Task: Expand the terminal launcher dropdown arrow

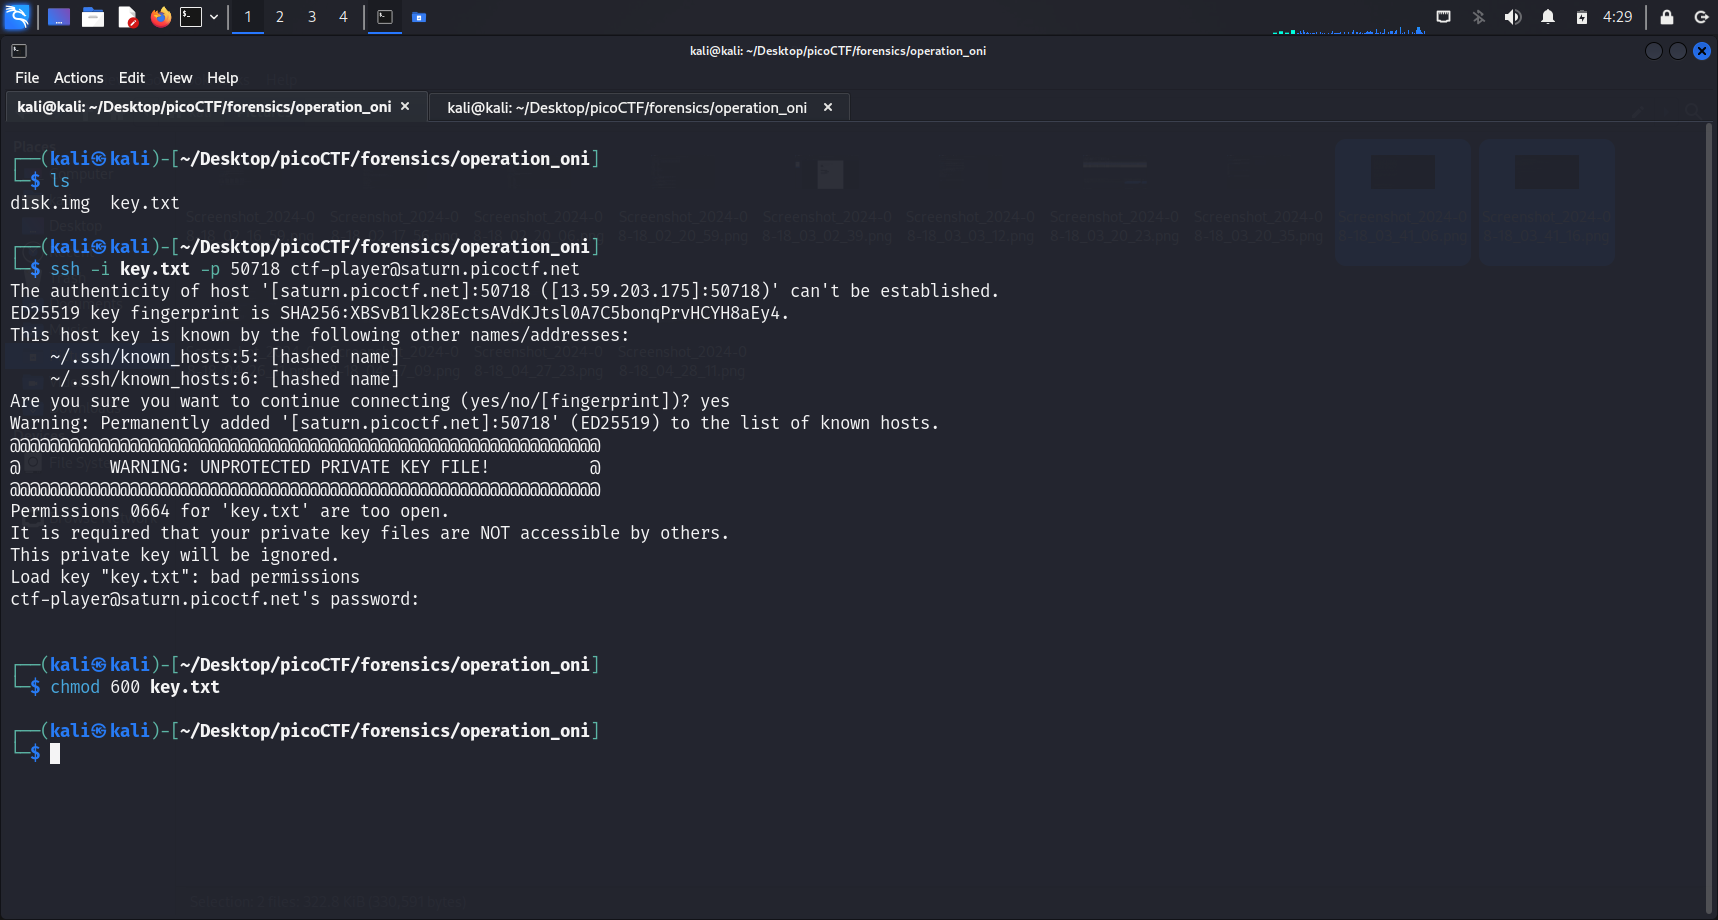Action: click(214, 17)
